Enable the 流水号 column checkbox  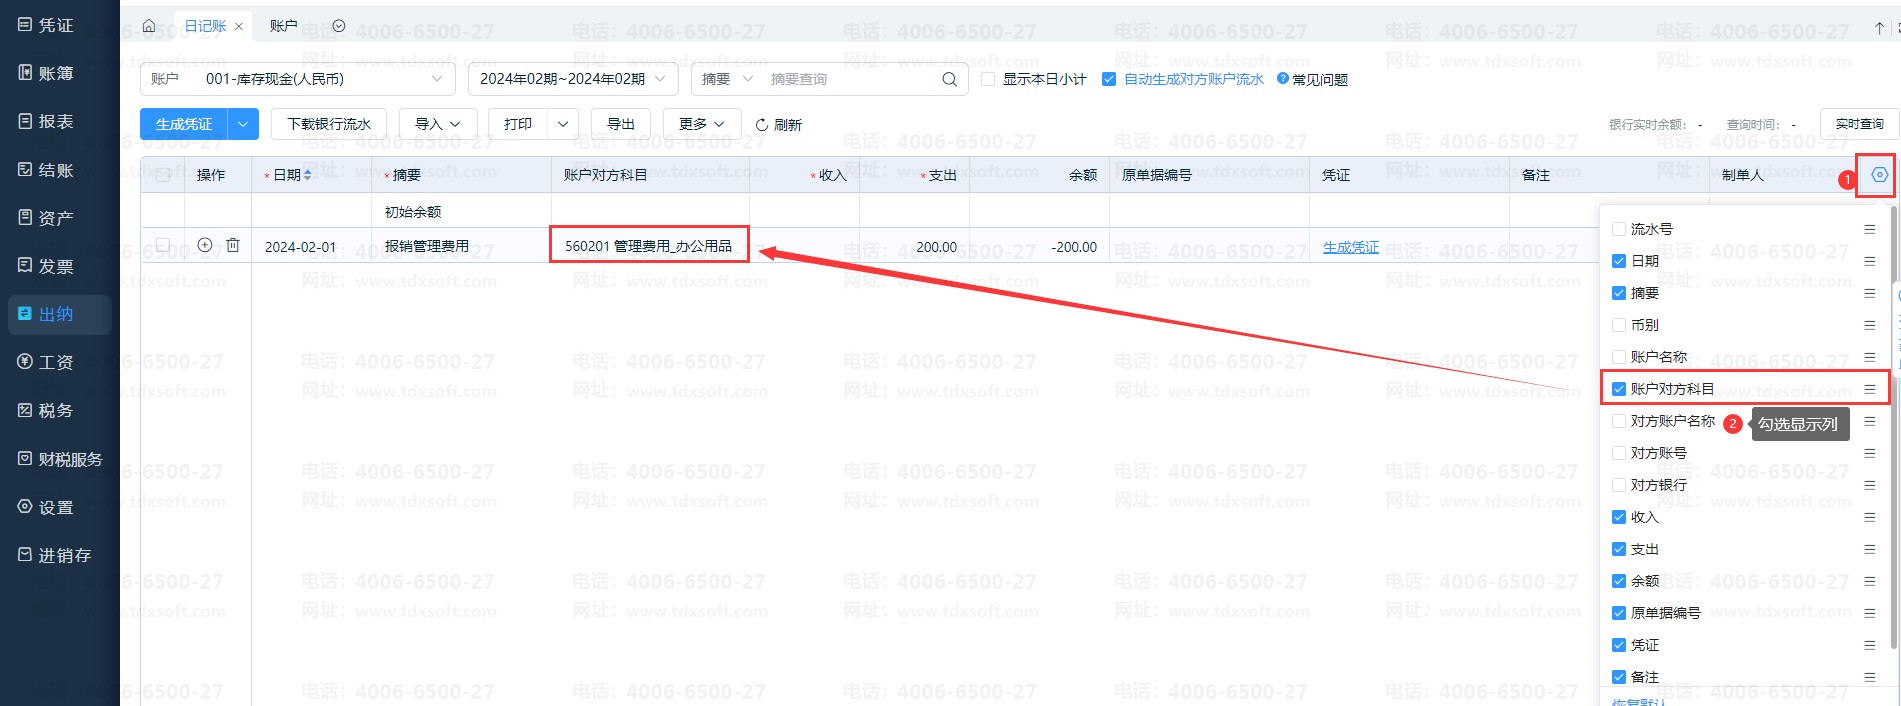[1618, 229]
